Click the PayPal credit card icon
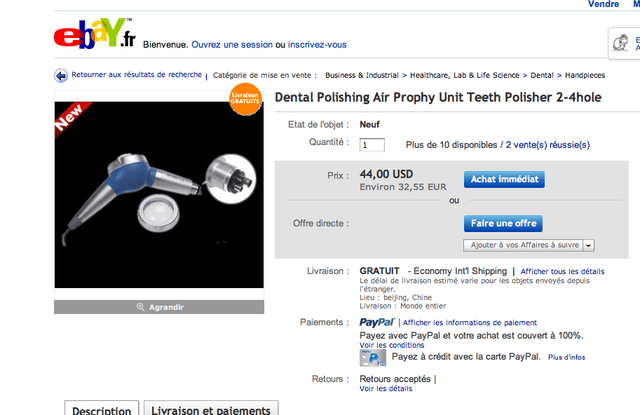Screen dimensions: 640x415 [373, 357]
